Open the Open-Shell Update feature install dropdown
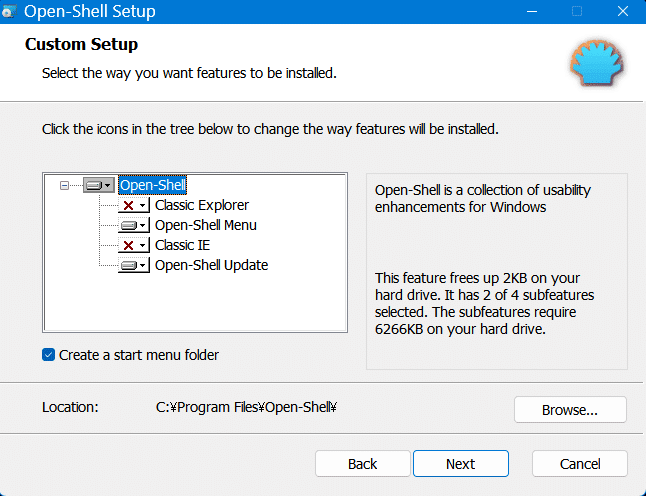Image resolution: width=646 pixels, height=496 pixels. [133, 265]
